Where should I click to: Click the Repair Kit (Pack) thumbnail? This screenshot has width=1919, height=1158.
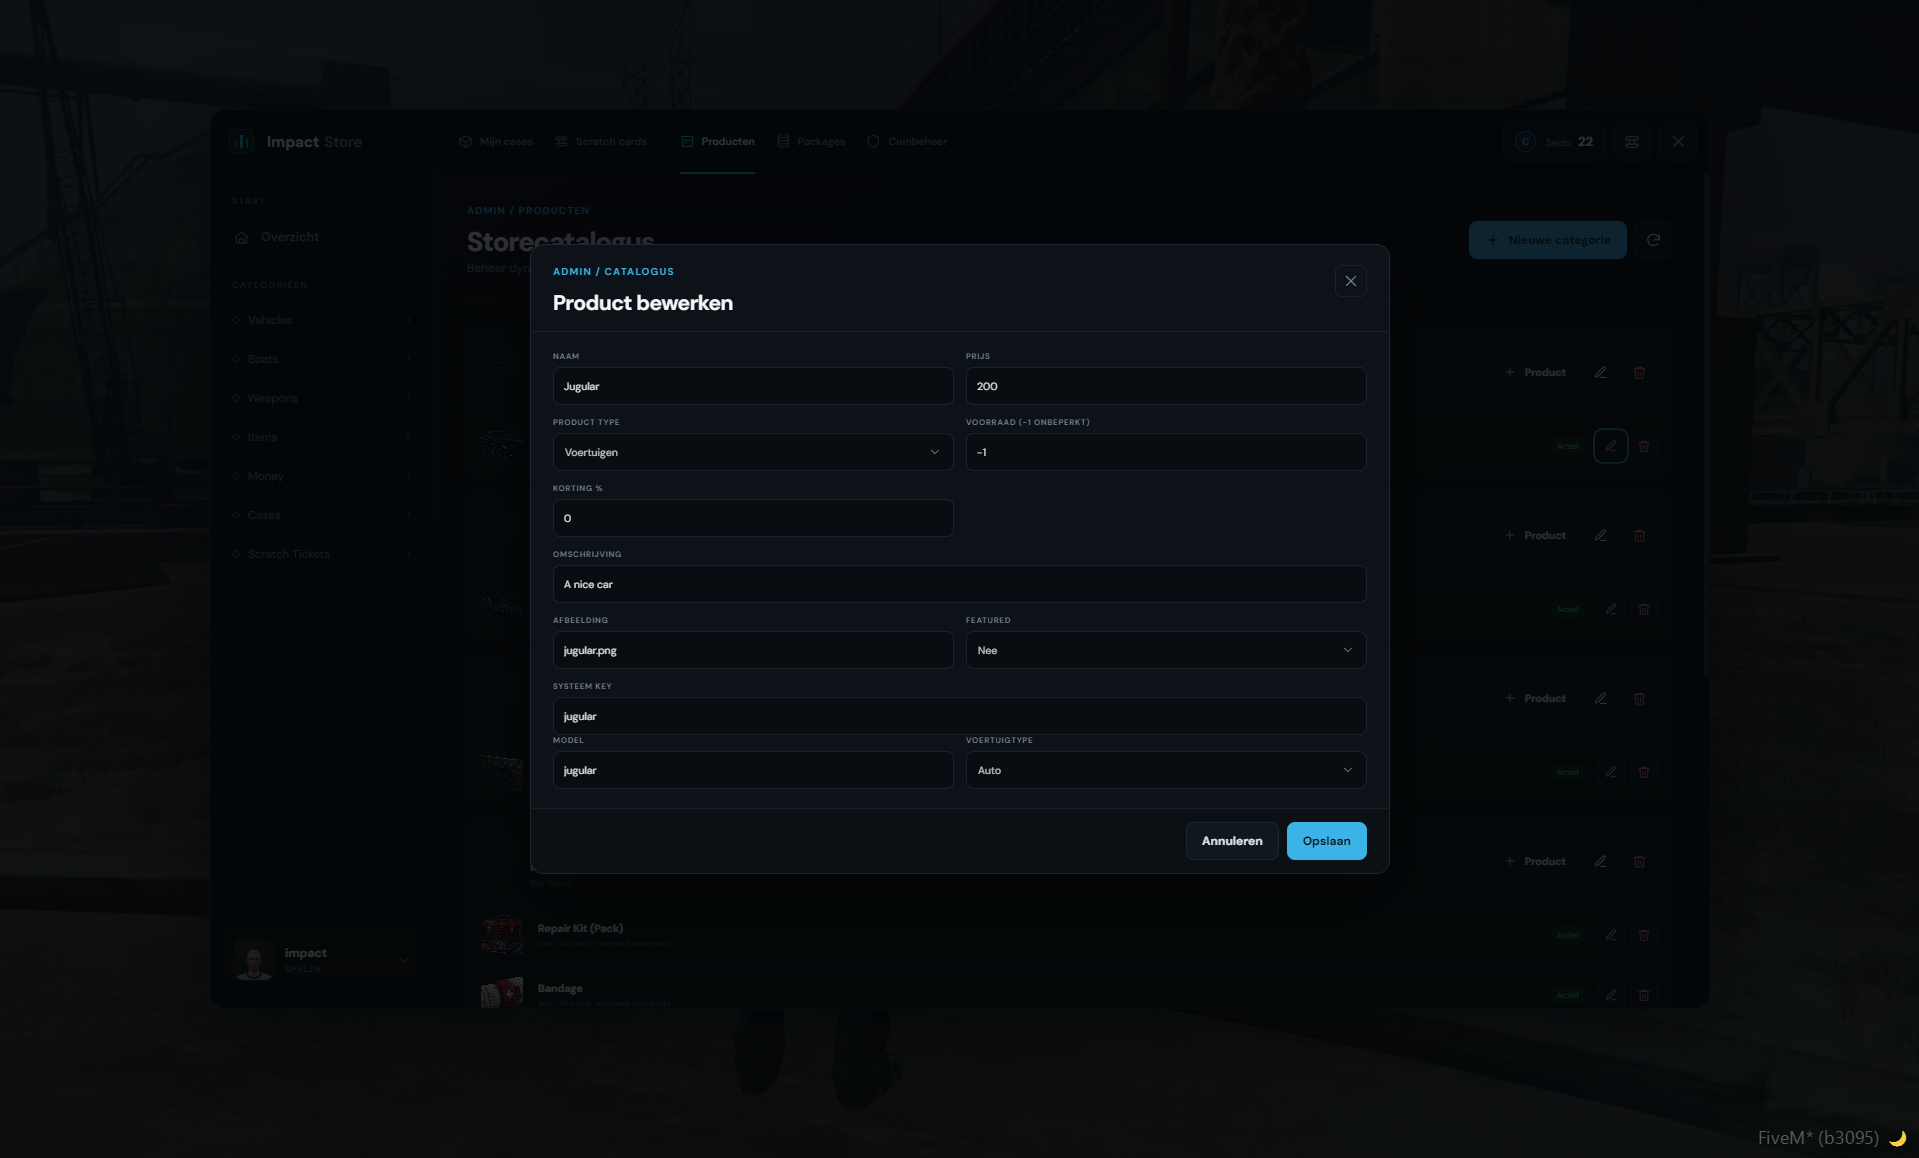pyautogui.click(x=502, y=935)
